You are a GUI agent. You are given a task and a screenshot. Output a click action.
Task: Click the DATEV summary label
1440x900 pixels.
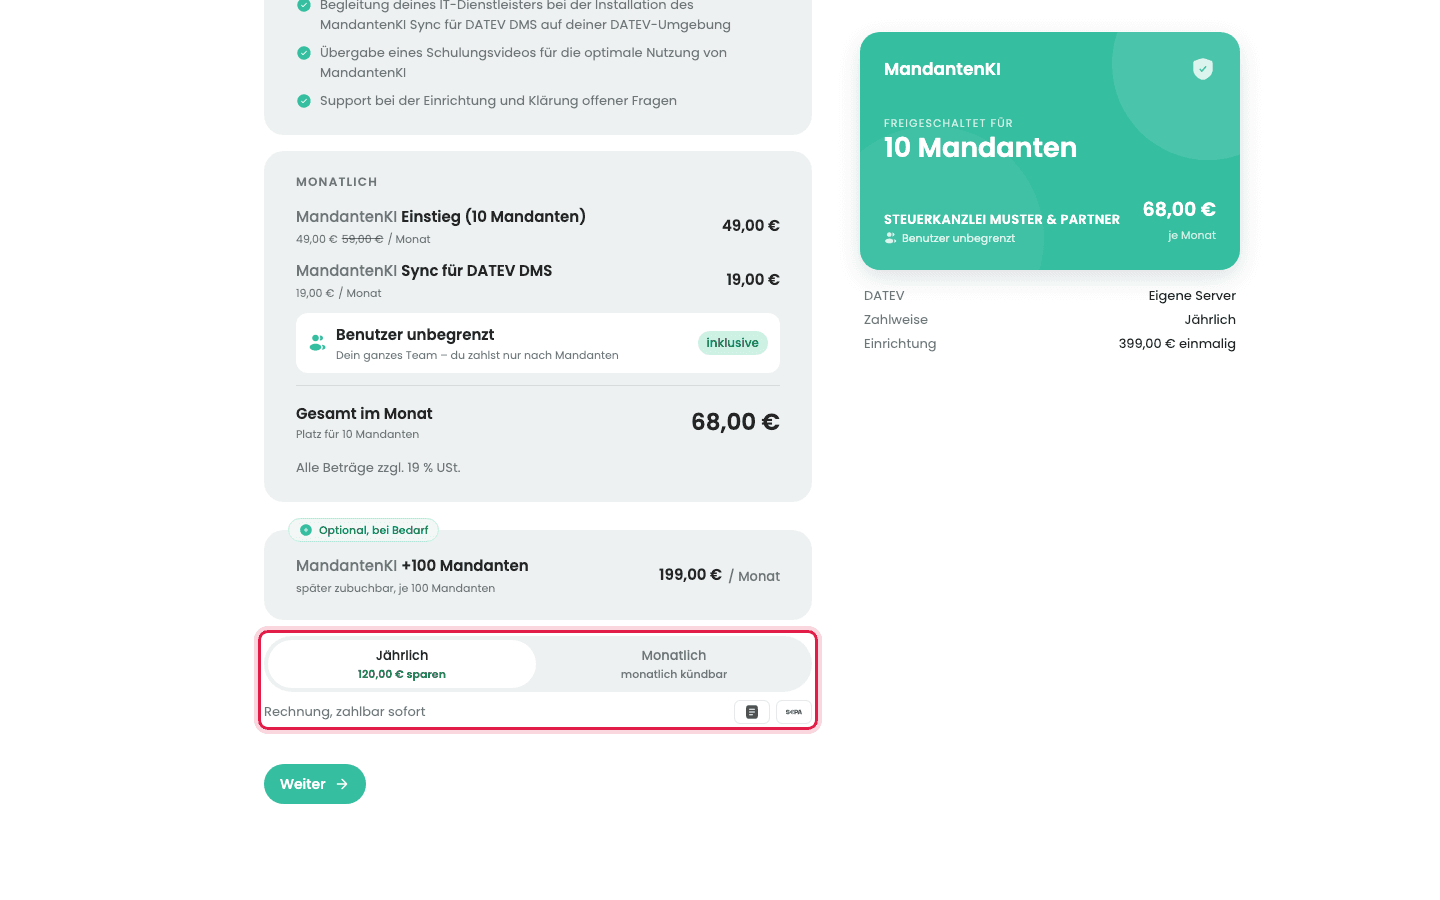(884, 296)
